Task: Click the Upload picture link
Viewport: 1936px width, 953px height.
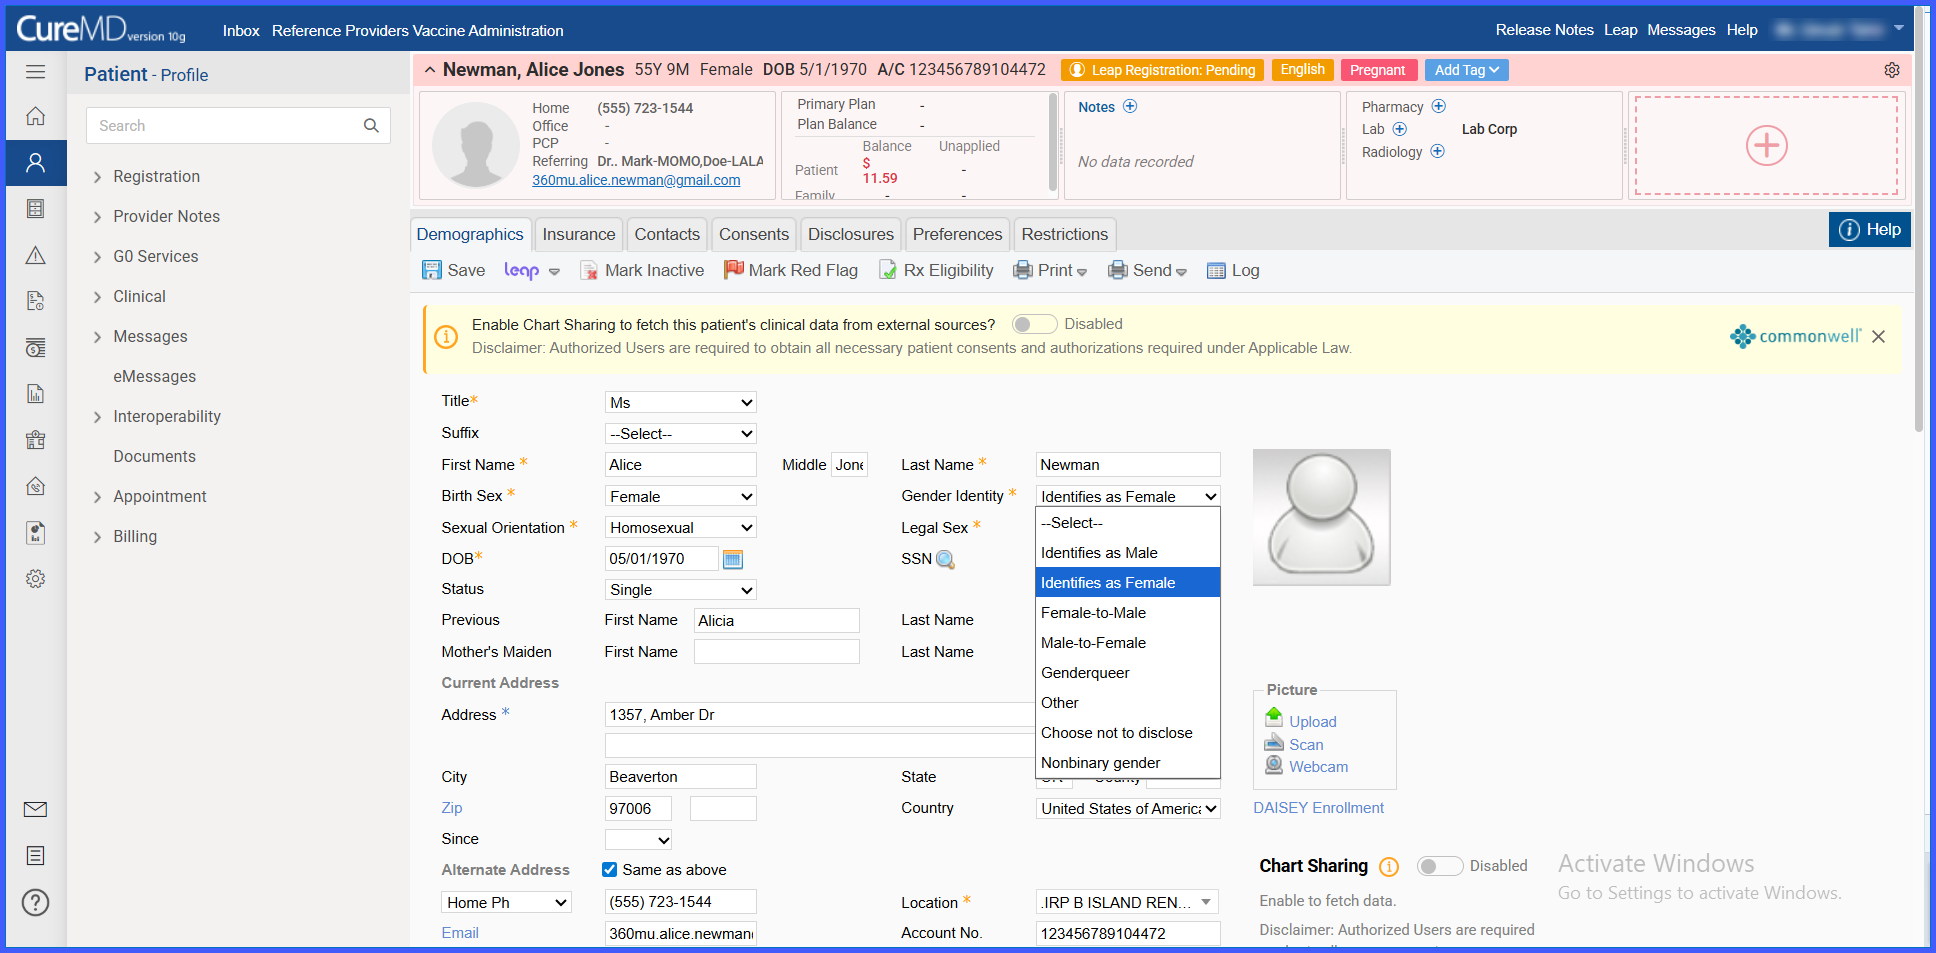Action: point(1312,722)
